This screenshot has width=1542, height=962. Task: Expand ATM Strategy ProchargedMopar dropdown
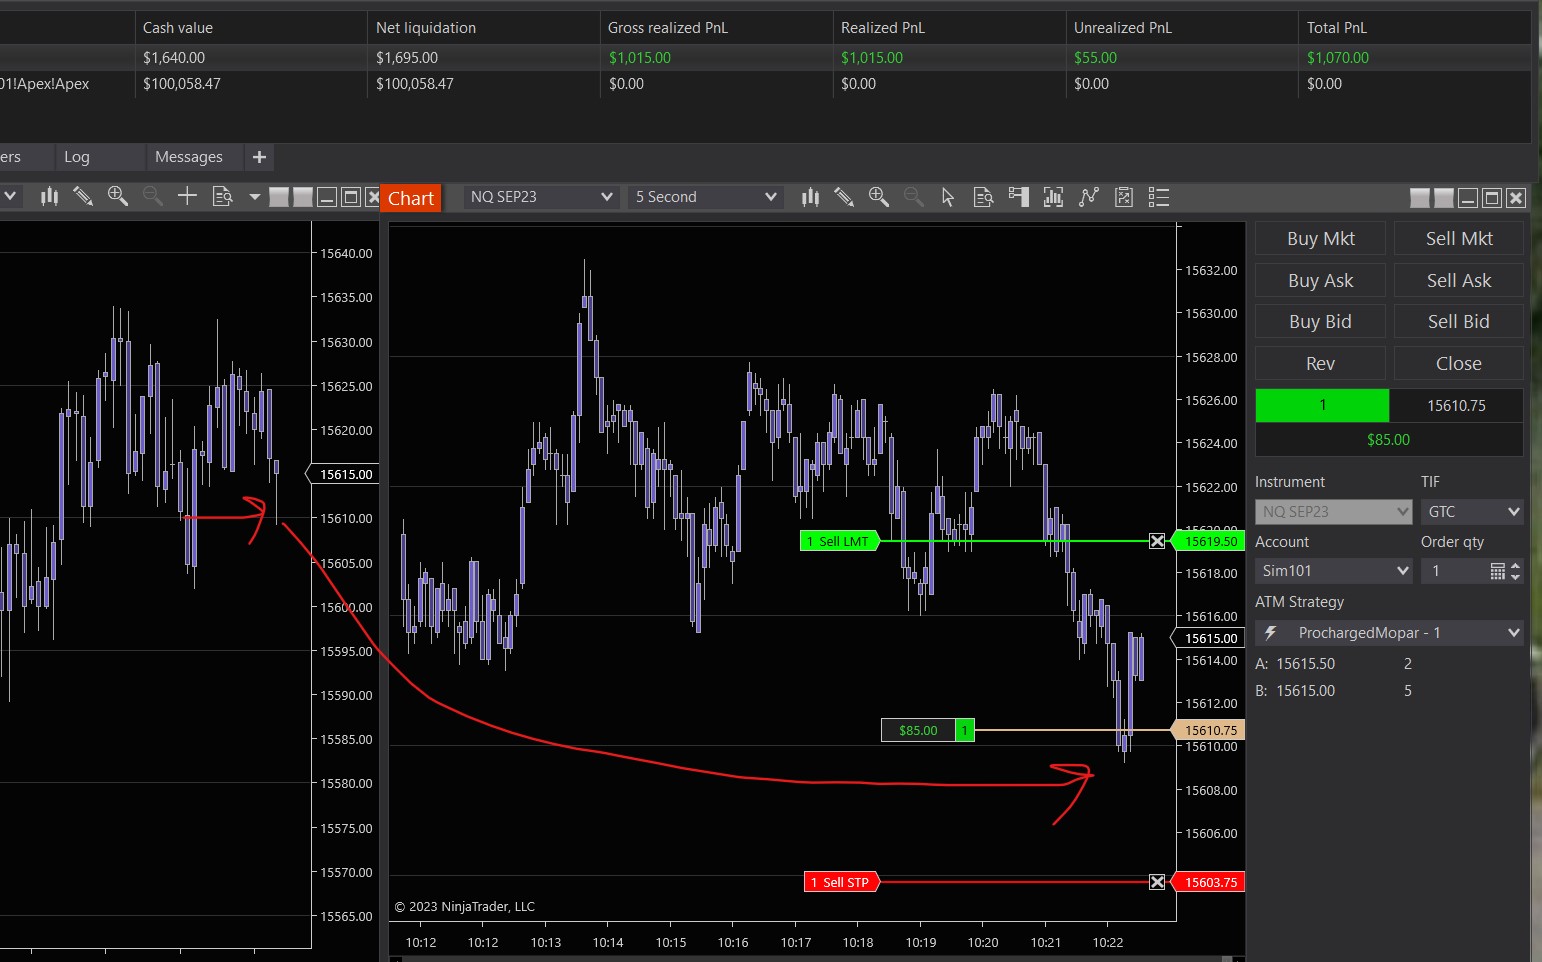(1390, 633)
